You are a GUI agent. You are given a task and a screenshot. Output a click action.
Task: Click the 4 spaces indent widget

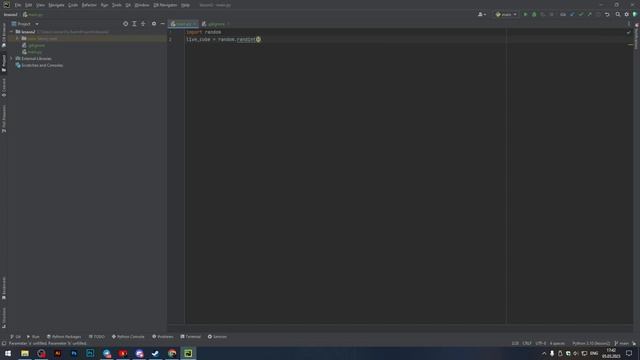click(x=557, y=343)
